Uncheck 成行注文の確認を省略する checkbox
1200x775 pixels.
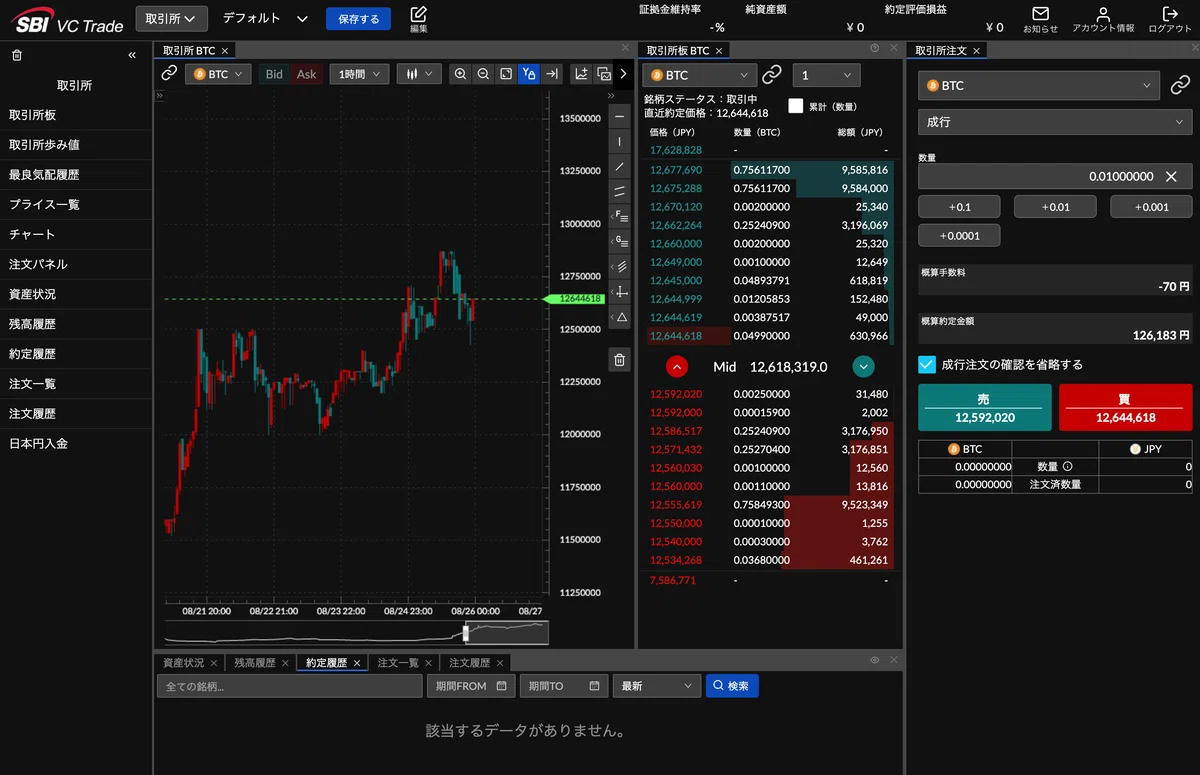click(x=927, y=365)
